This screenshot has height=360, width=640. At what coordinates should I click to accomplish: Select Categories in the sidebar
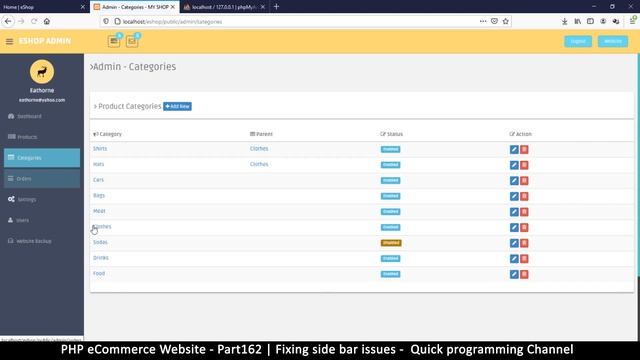pyautogui.click(x=42, y=158)
